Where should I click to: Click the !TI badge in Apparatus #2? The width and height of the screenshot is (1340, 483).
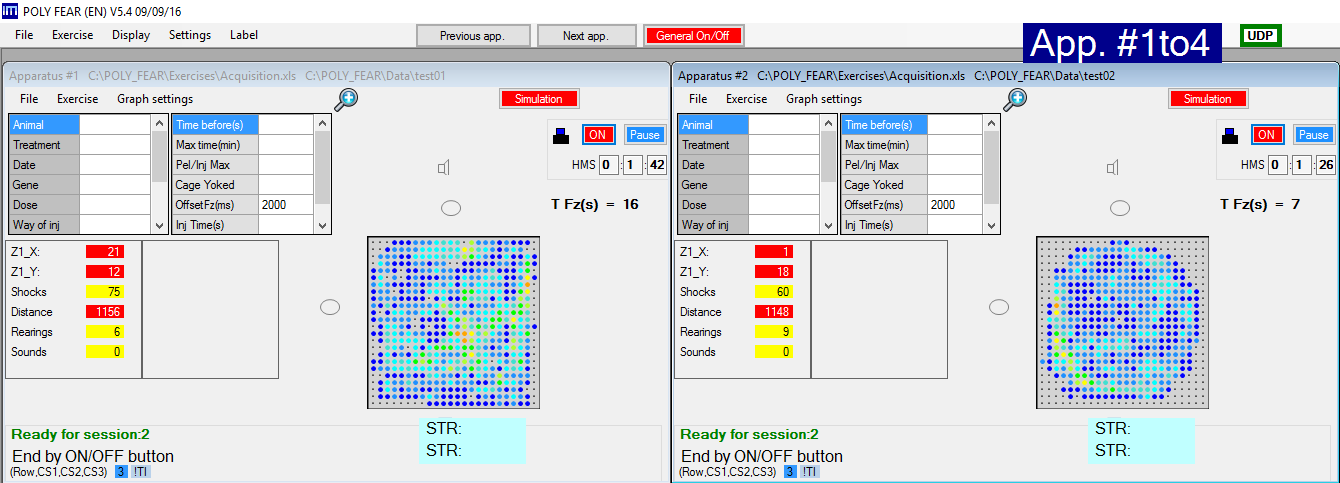[809, 471]
